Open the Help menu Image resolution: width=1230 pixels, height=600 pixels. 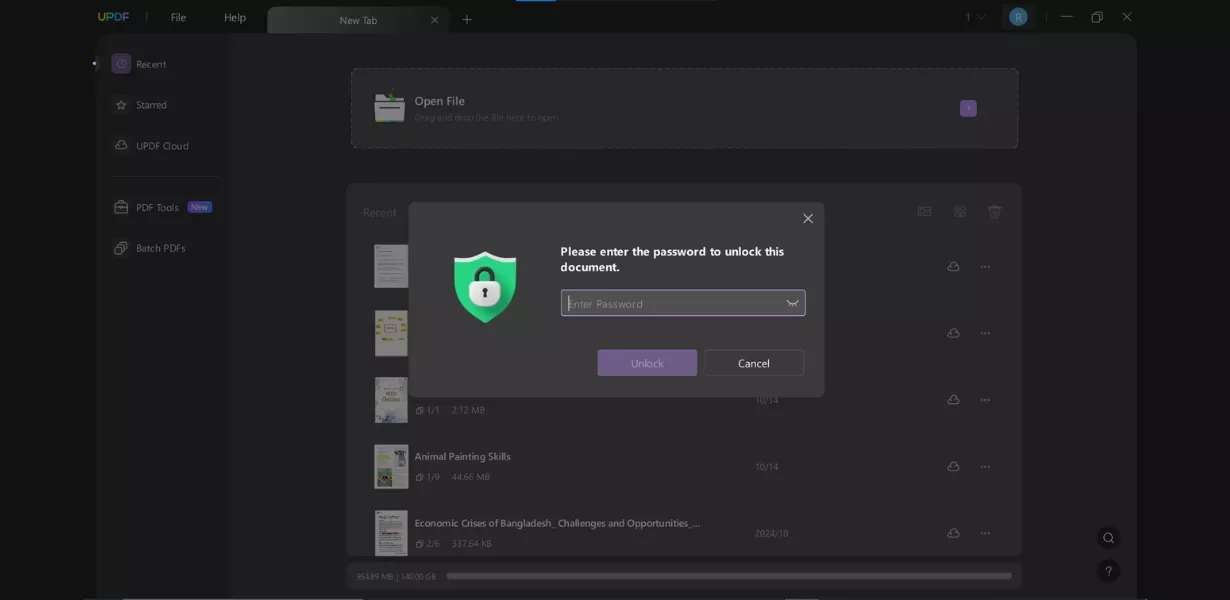click(235, 17)
